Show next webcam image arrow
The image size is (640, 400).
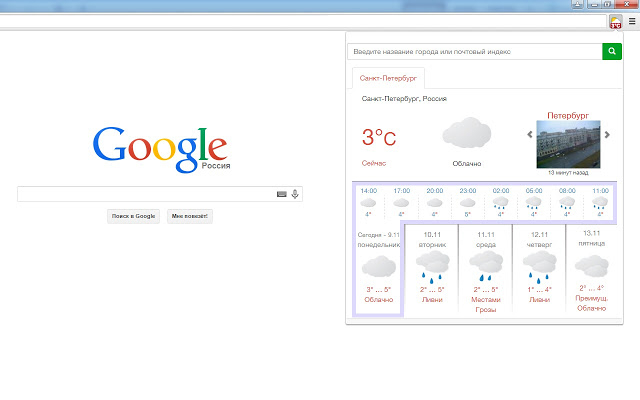pyautogui.click(x=607, y=134)
